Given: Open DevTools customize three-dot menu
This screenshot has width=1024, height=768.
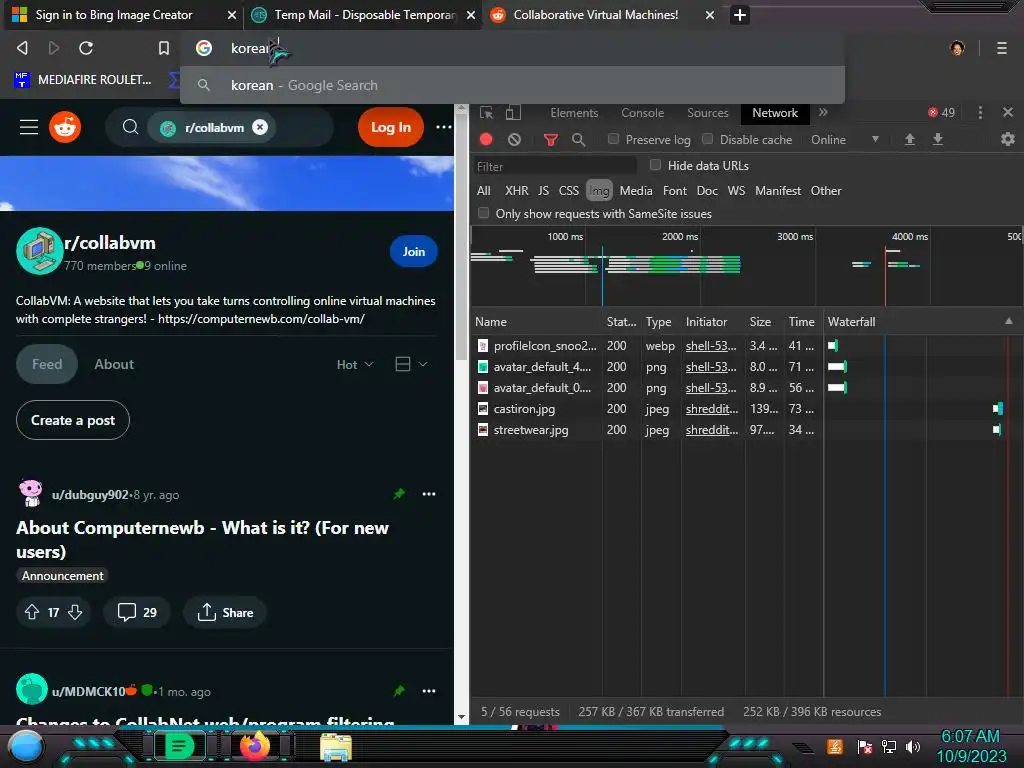Looking at the screenshot, I should tap(980, 112).
